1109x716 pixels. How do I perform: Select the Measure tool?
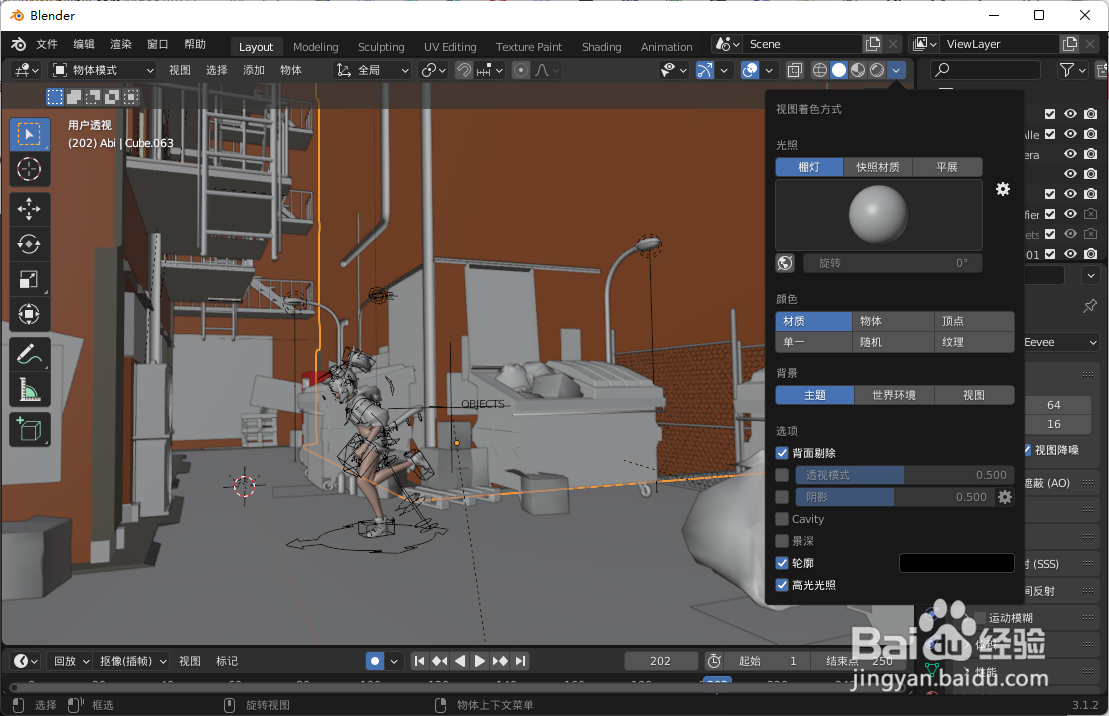tap(29, 389)
